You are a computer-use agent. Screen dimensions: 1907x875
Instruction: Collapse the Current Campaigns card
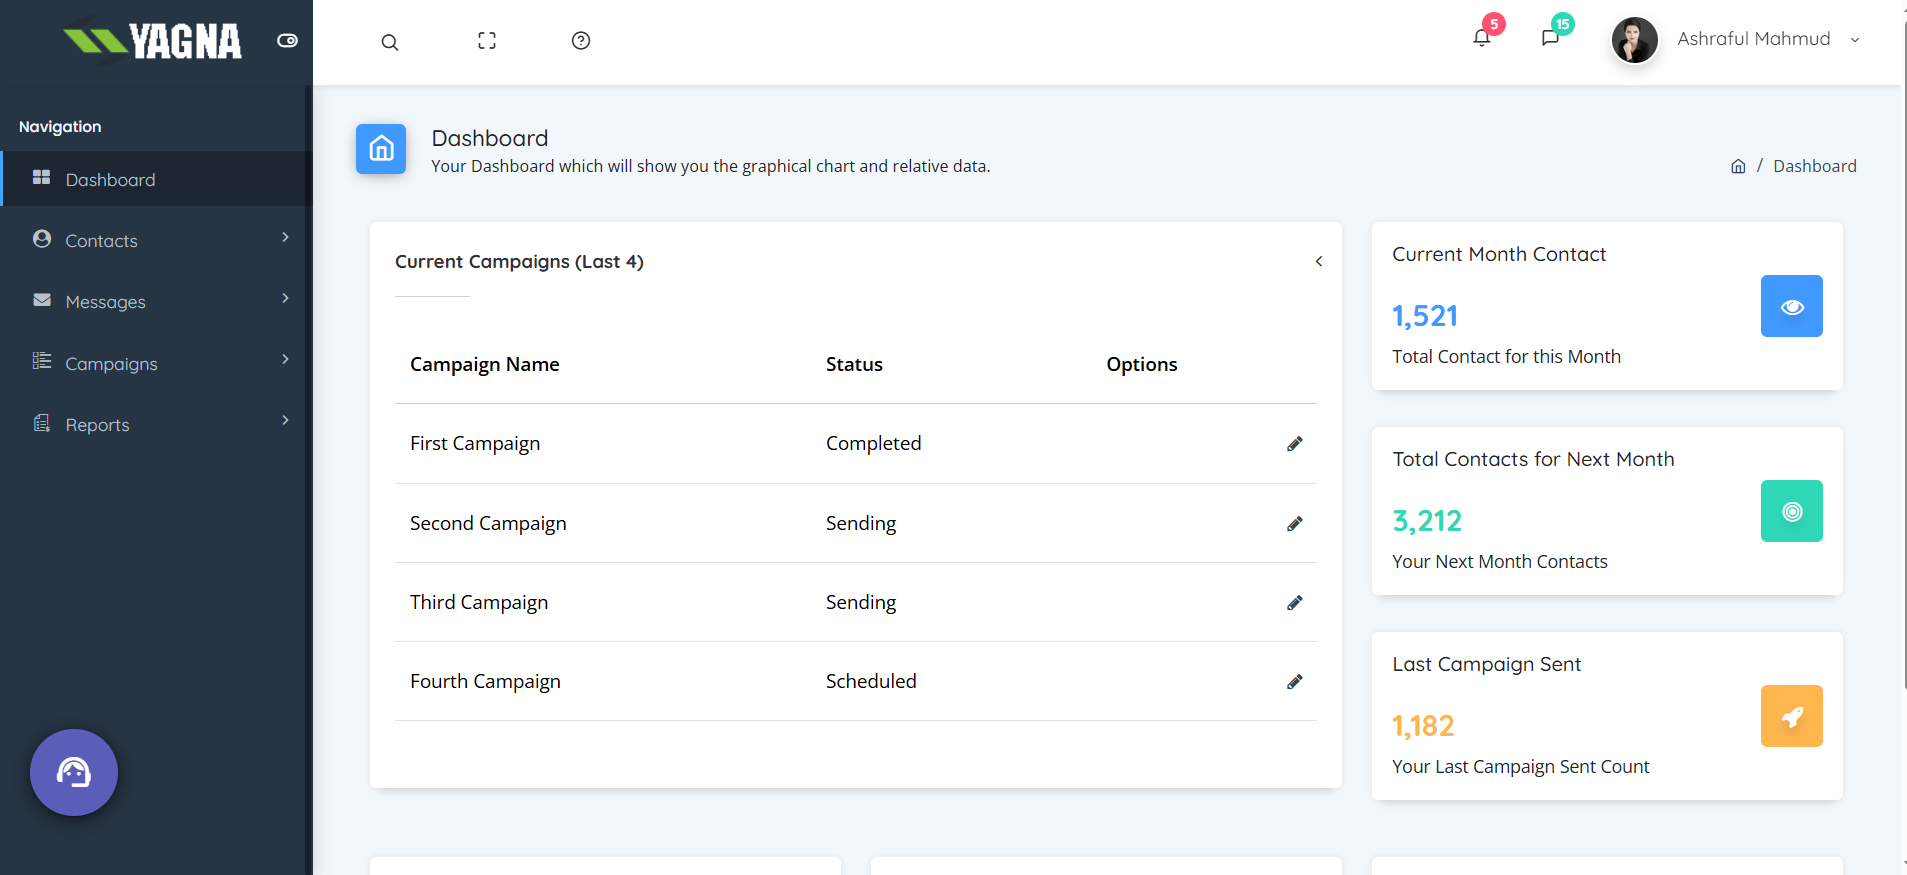tap(1319, 262)
